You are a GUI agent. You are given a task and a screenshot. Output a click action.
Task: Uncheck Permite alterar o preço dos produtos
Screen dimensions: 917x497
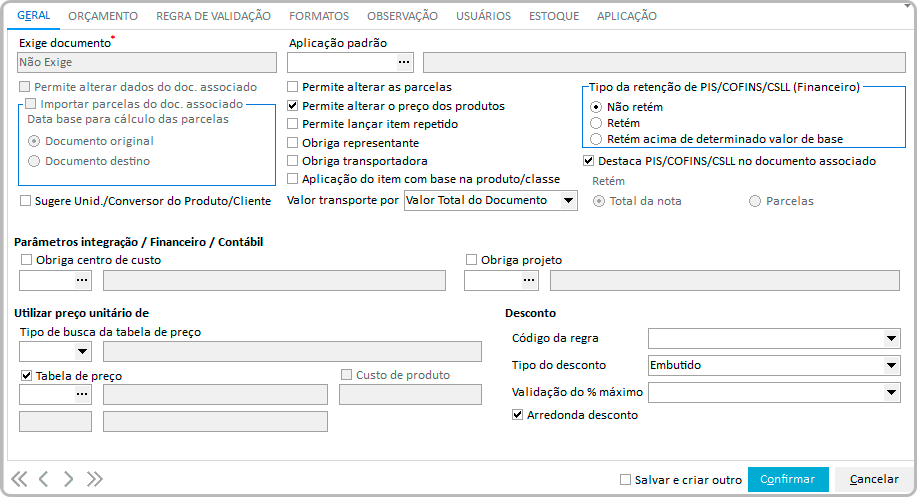(x=293, y=106)
